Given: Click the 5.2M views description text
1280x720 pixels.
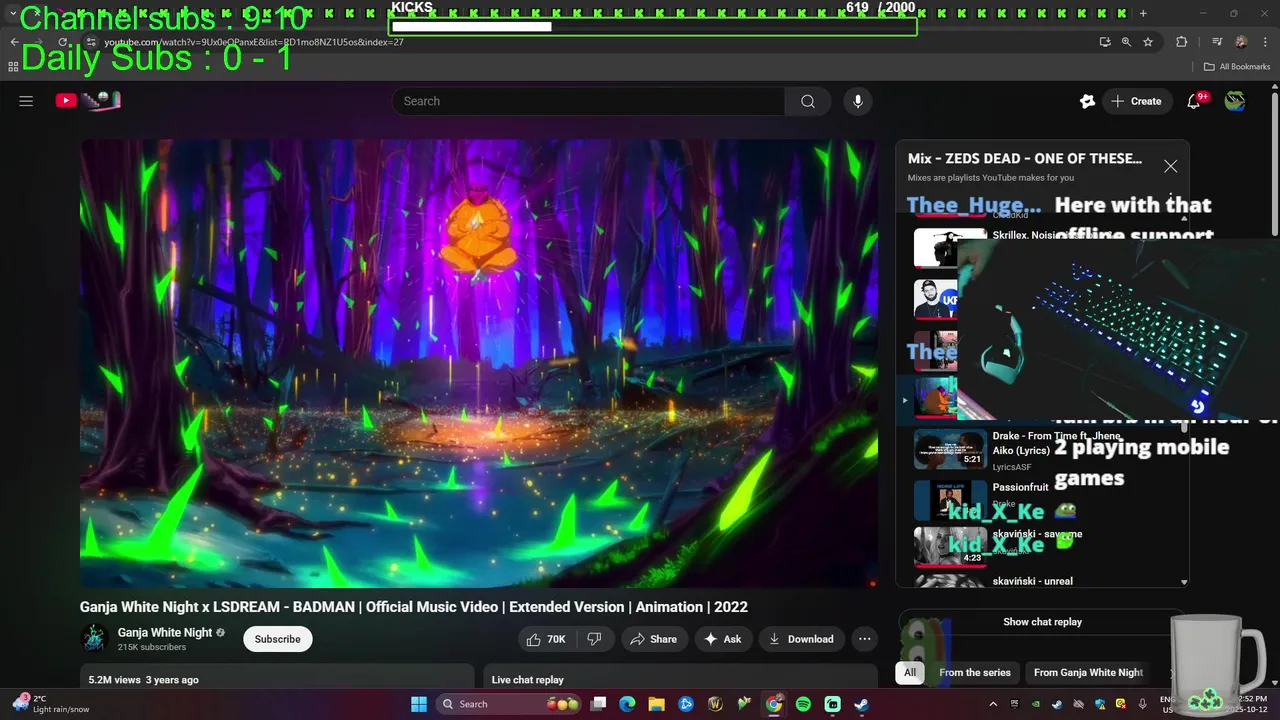Looking at the screenshot, I should [x=143, y=680].
